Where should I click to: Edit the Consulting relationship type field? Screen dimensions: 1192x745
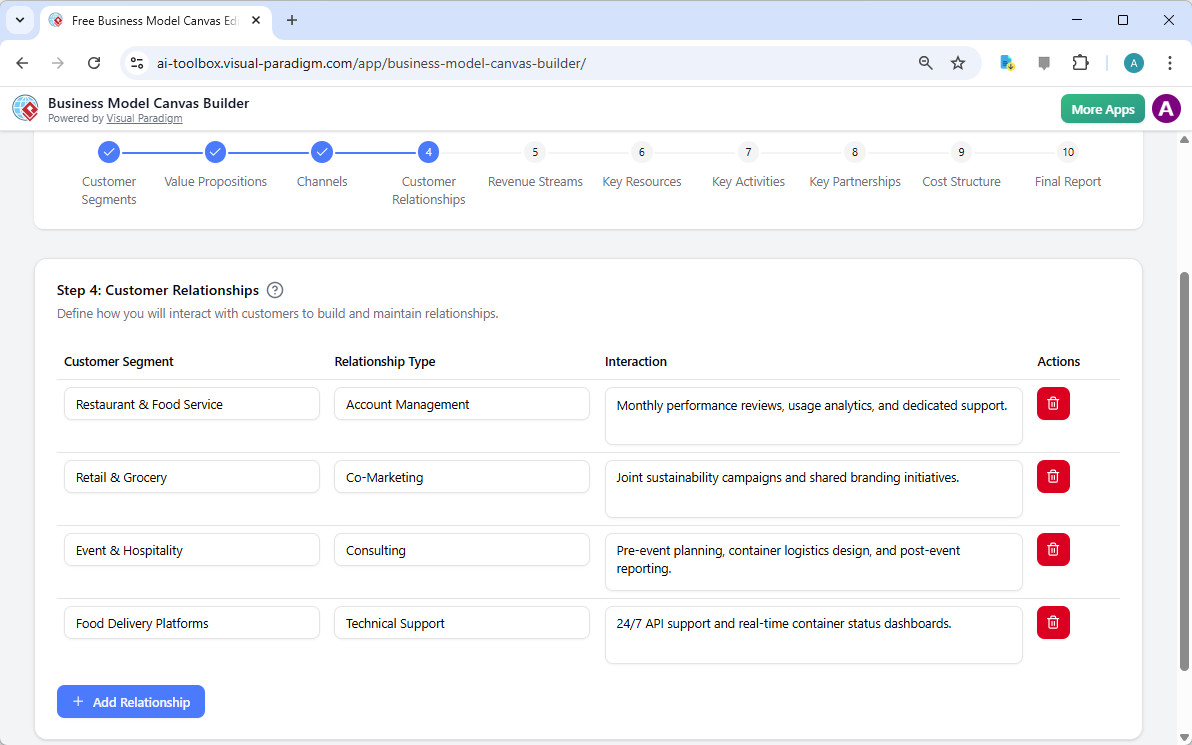461,549
